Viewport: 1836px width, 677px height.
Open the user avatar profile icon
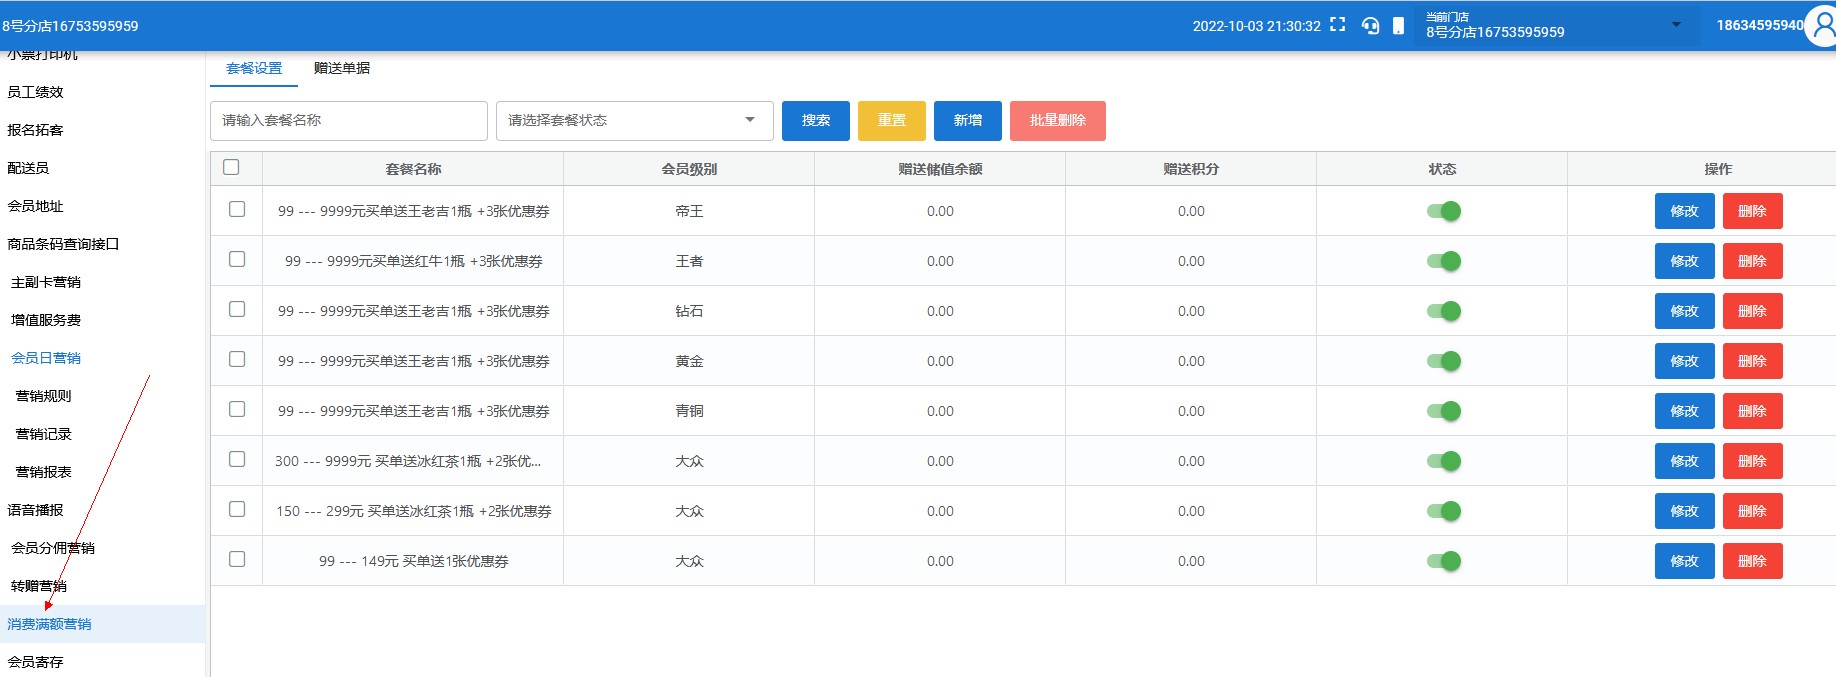click(x=1822, y=26)
